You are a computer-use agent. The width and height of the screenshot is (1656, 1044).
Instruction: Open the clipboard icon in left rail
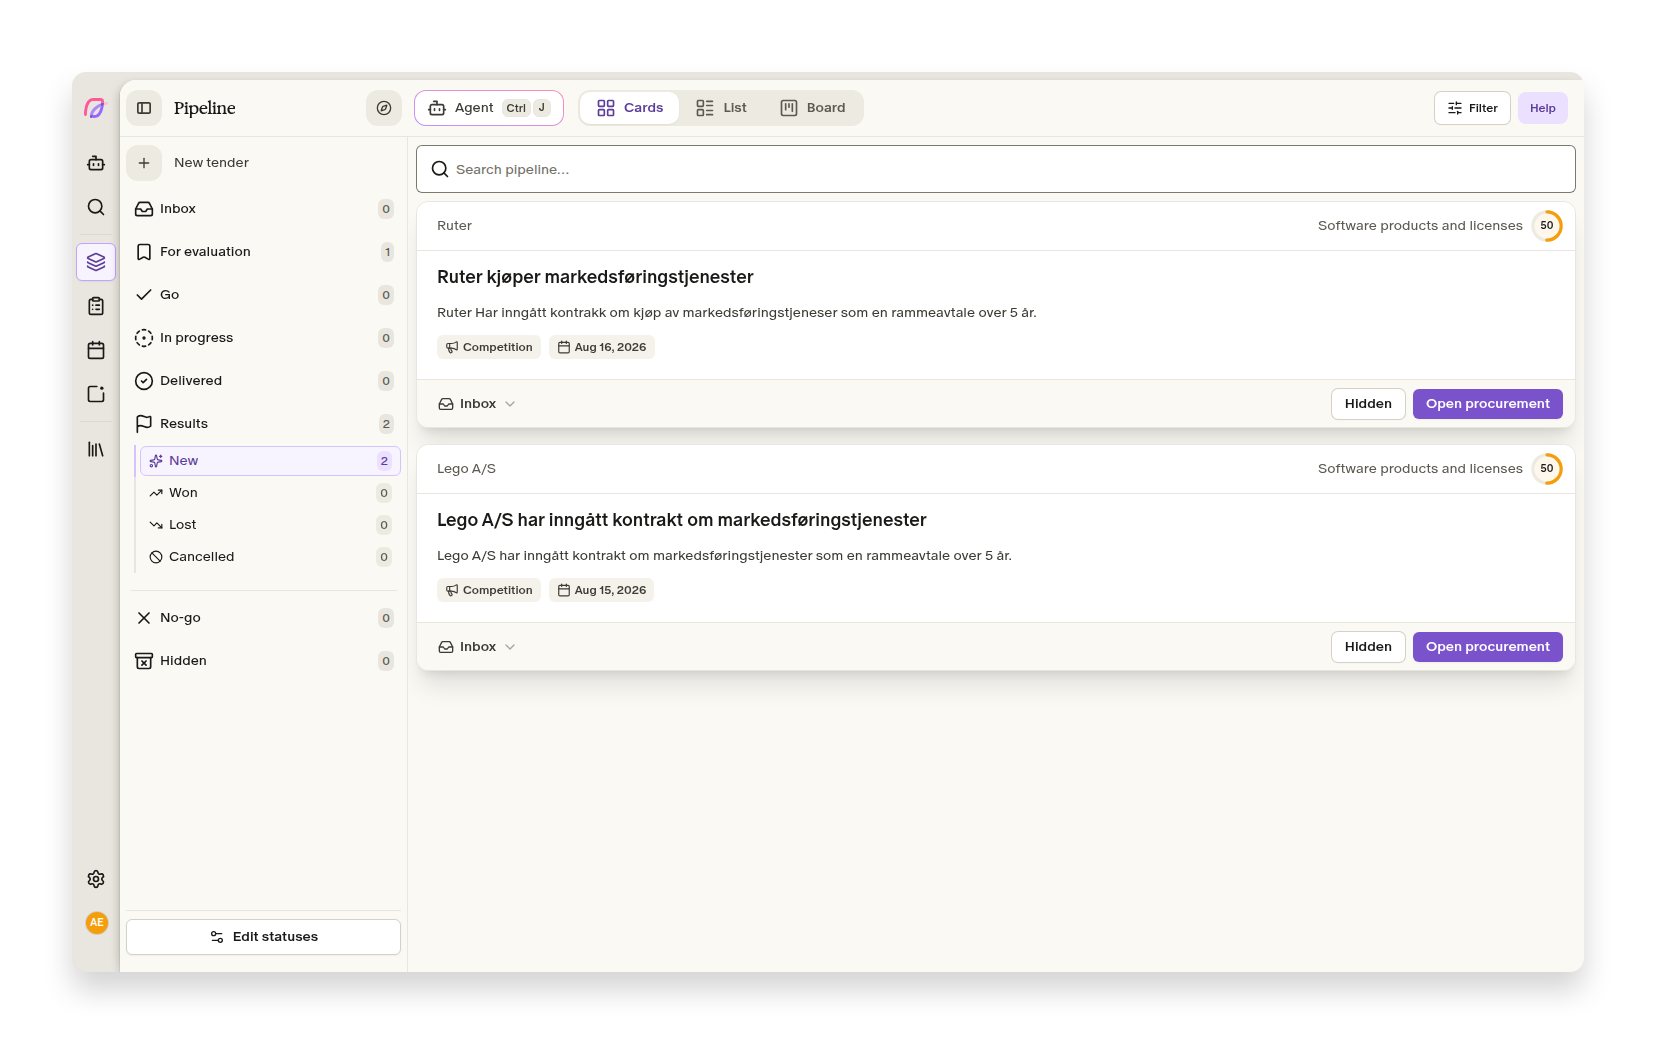click(x=96, y=306)
